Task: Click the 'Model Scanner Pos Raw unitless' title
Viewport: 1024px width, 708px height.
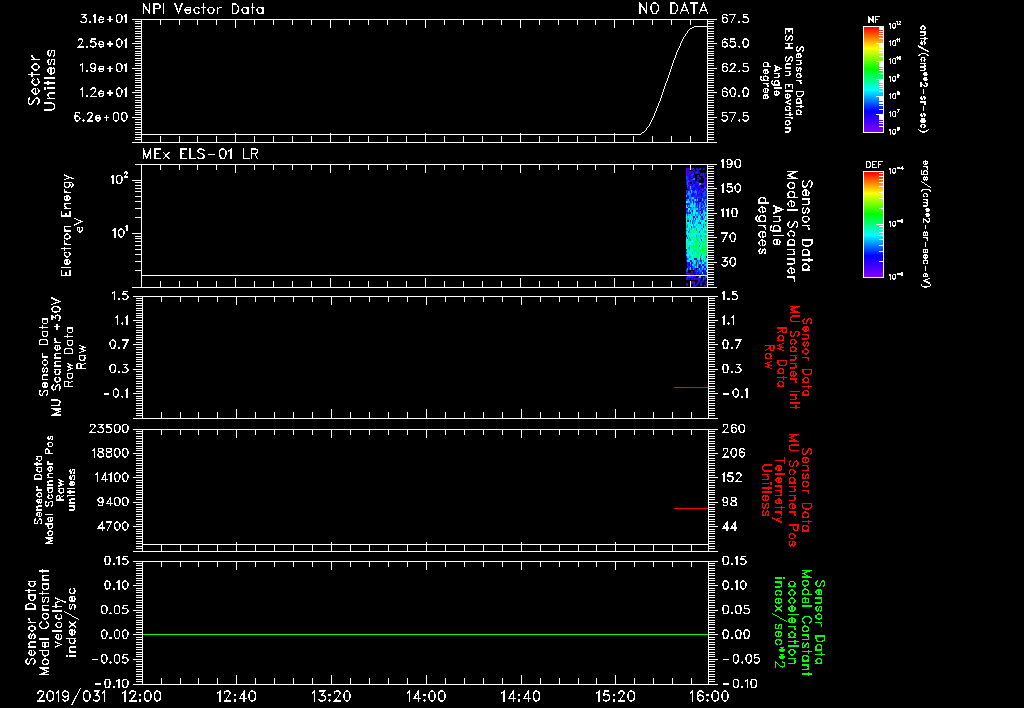Action: 55,490
